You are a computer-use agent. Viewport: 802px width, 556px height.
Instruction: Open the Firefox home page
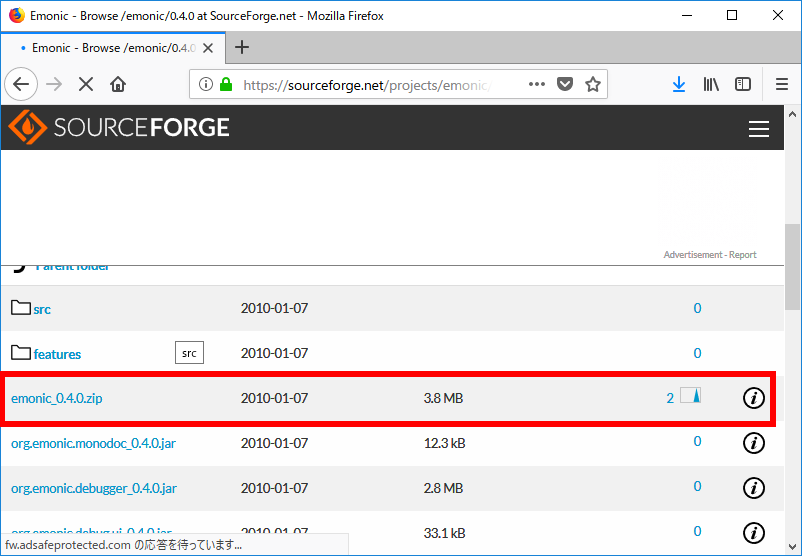click(x=118, y=84)
